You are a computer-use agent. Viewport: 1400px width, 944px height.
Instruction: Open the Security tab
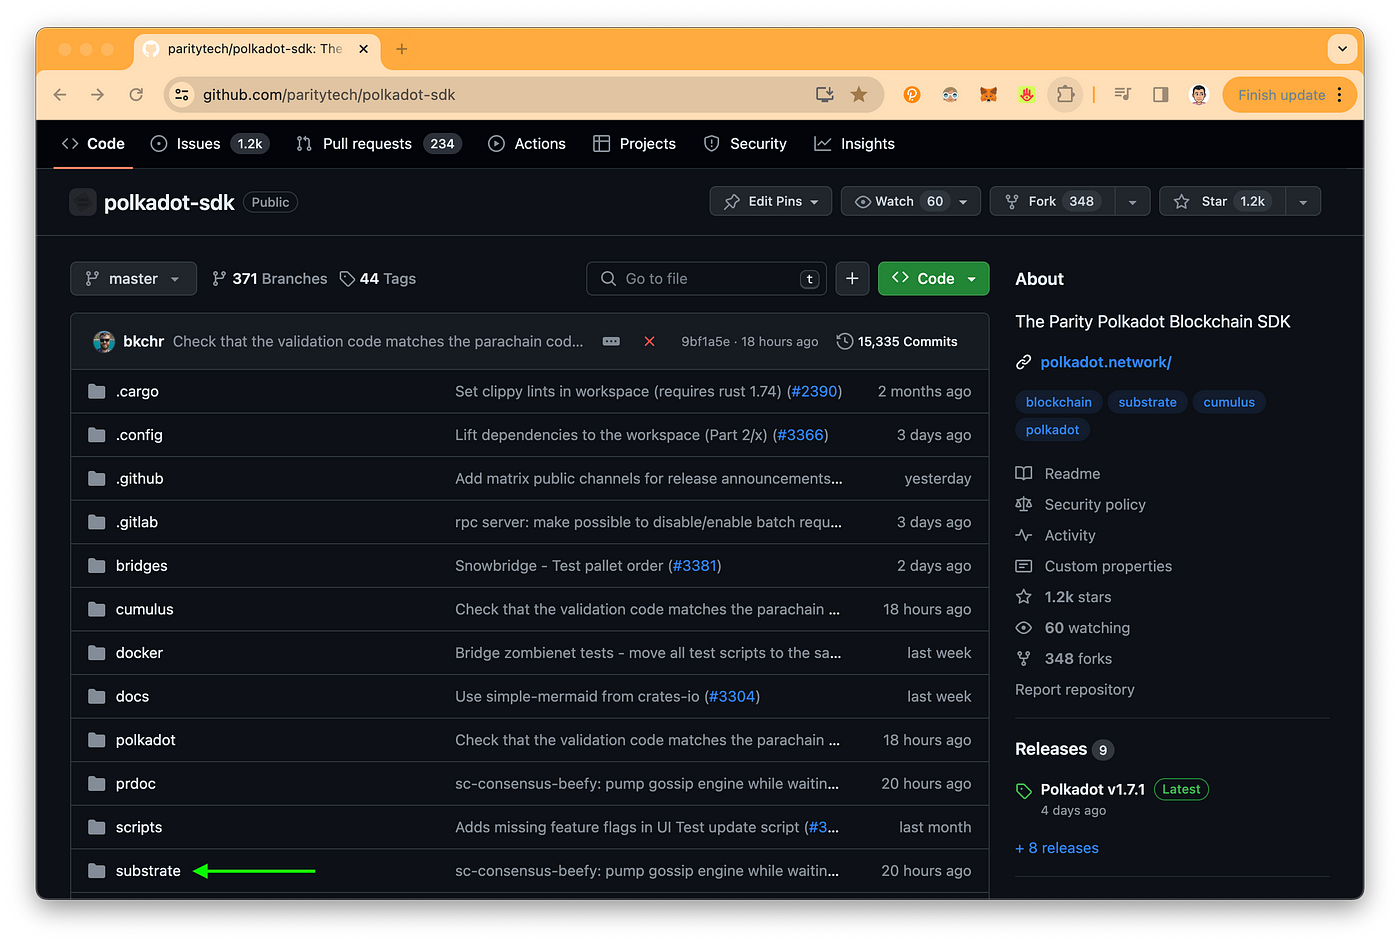point(746,144)
